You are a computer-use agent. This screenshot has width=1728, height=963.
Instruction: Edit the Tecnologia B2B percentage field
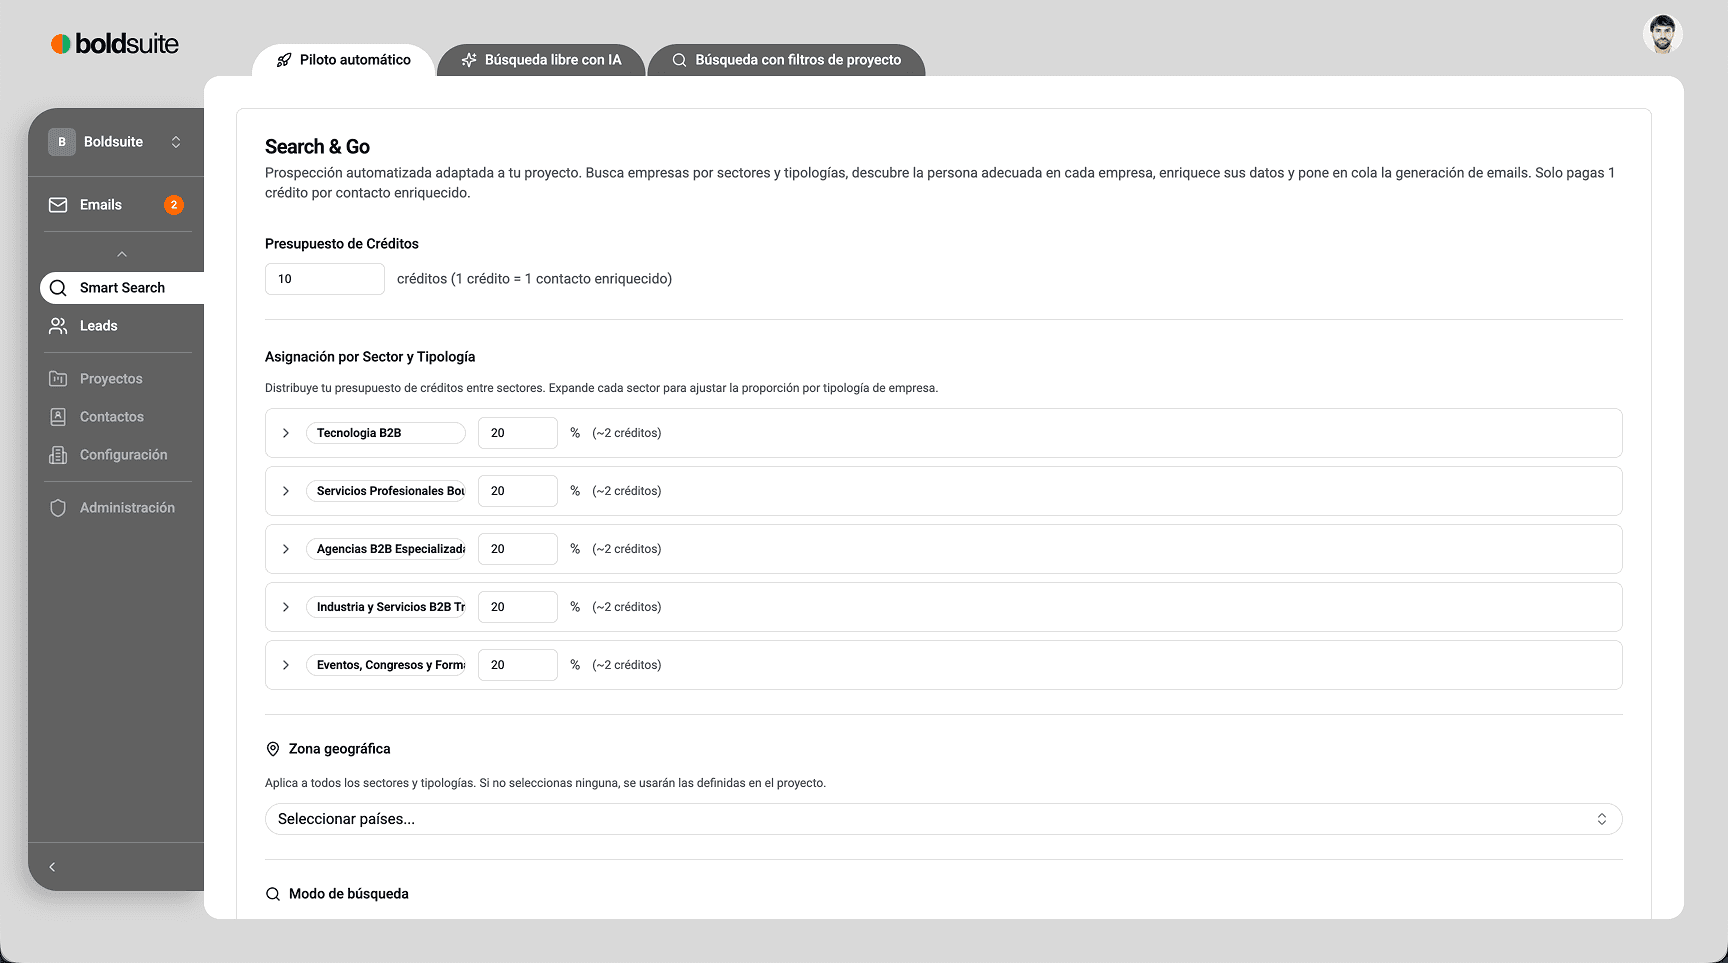[x=518, y=433]
